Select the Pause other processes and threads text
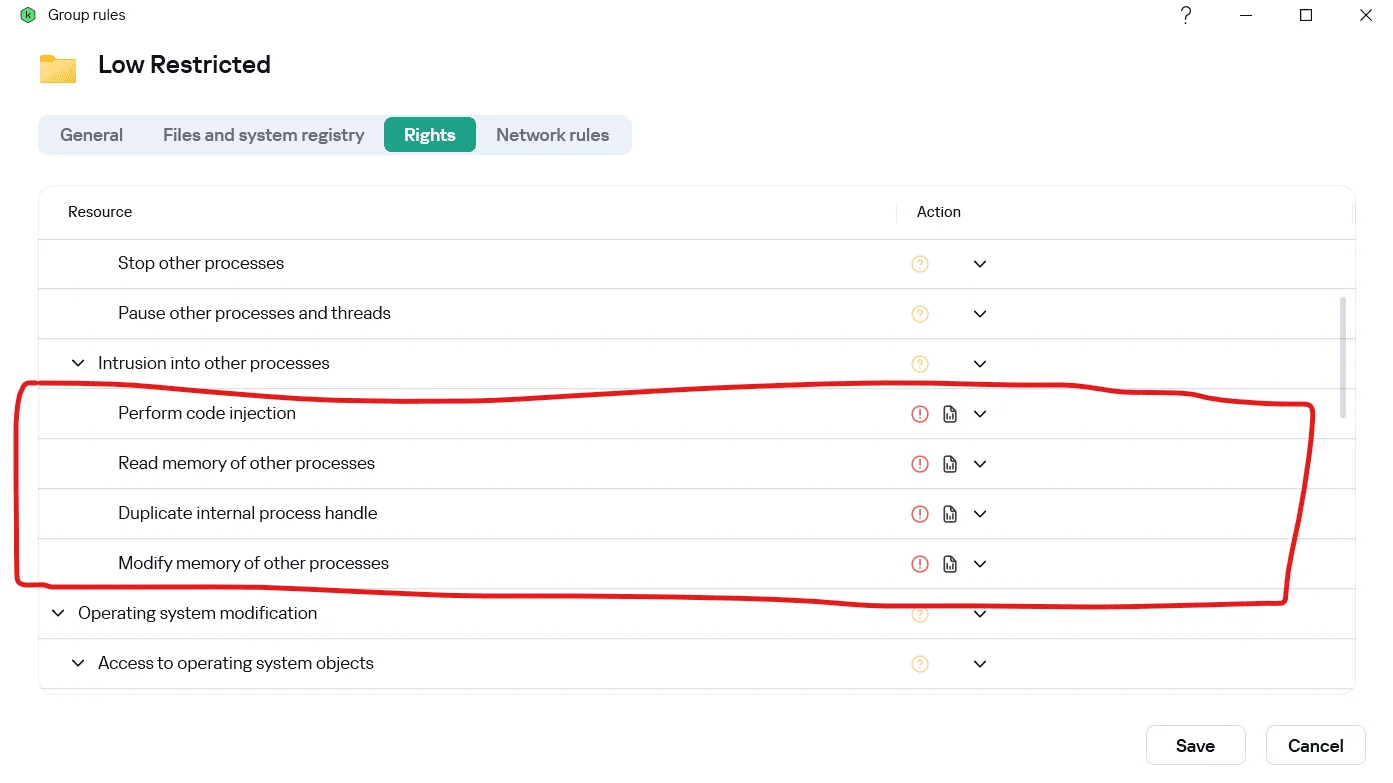Image resolution: width=1393 pixels, height=783 pixels. 254,314
